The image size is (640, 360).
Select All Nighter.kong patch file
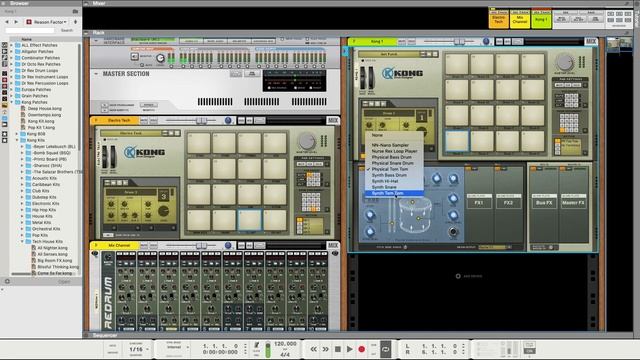[x=52, y=248]
